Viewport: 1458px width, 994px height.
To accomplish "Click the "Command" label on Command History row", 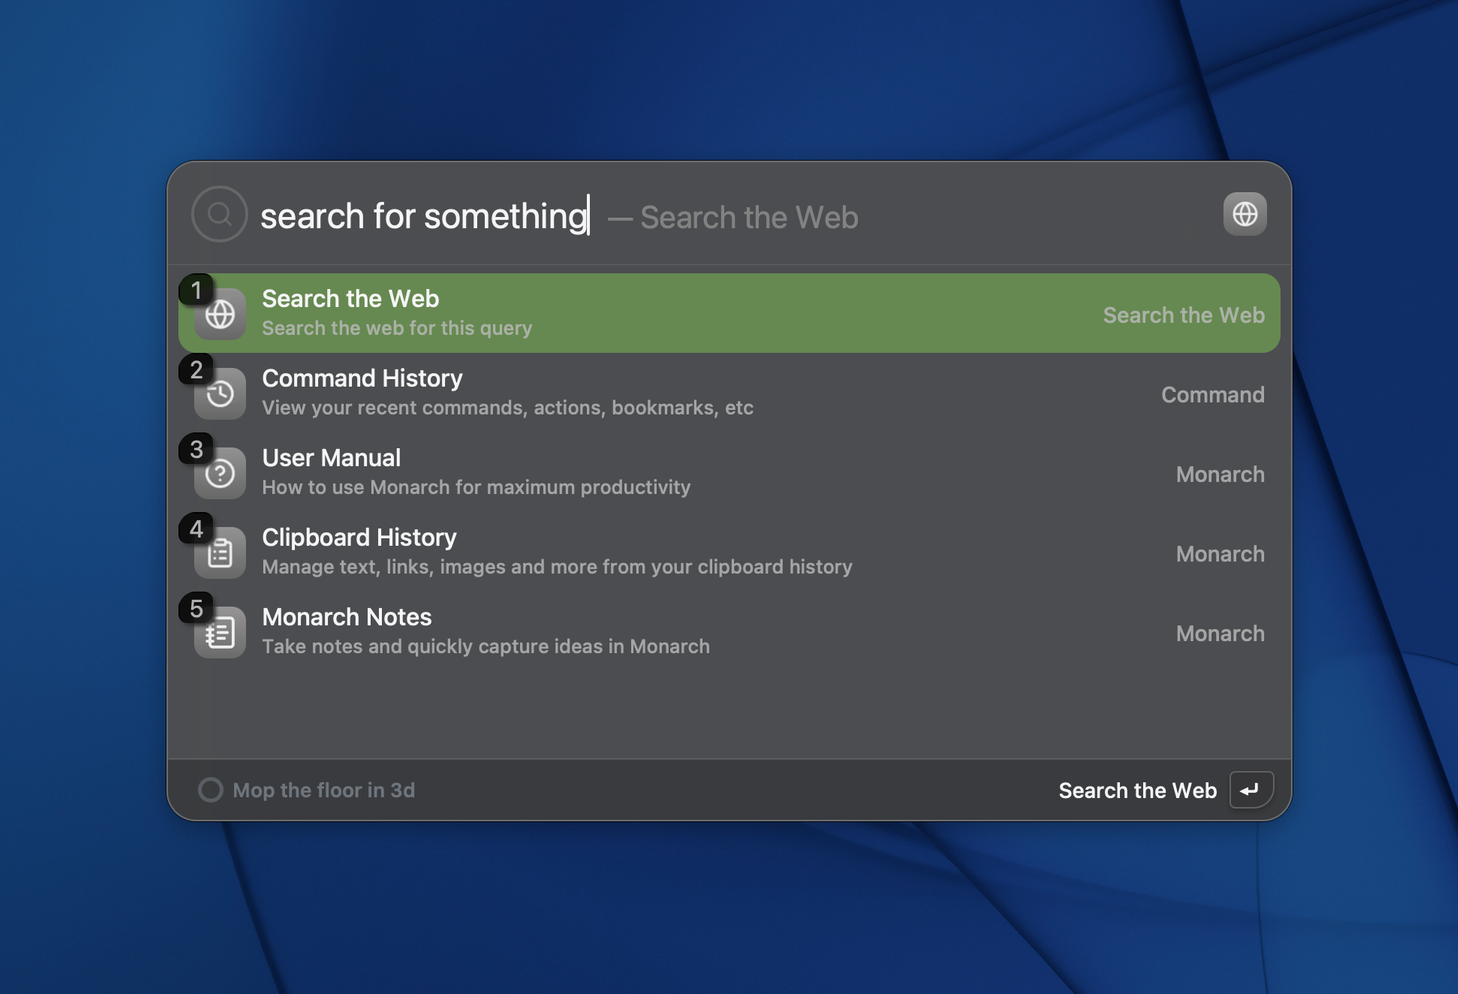I will [1212, 395].
